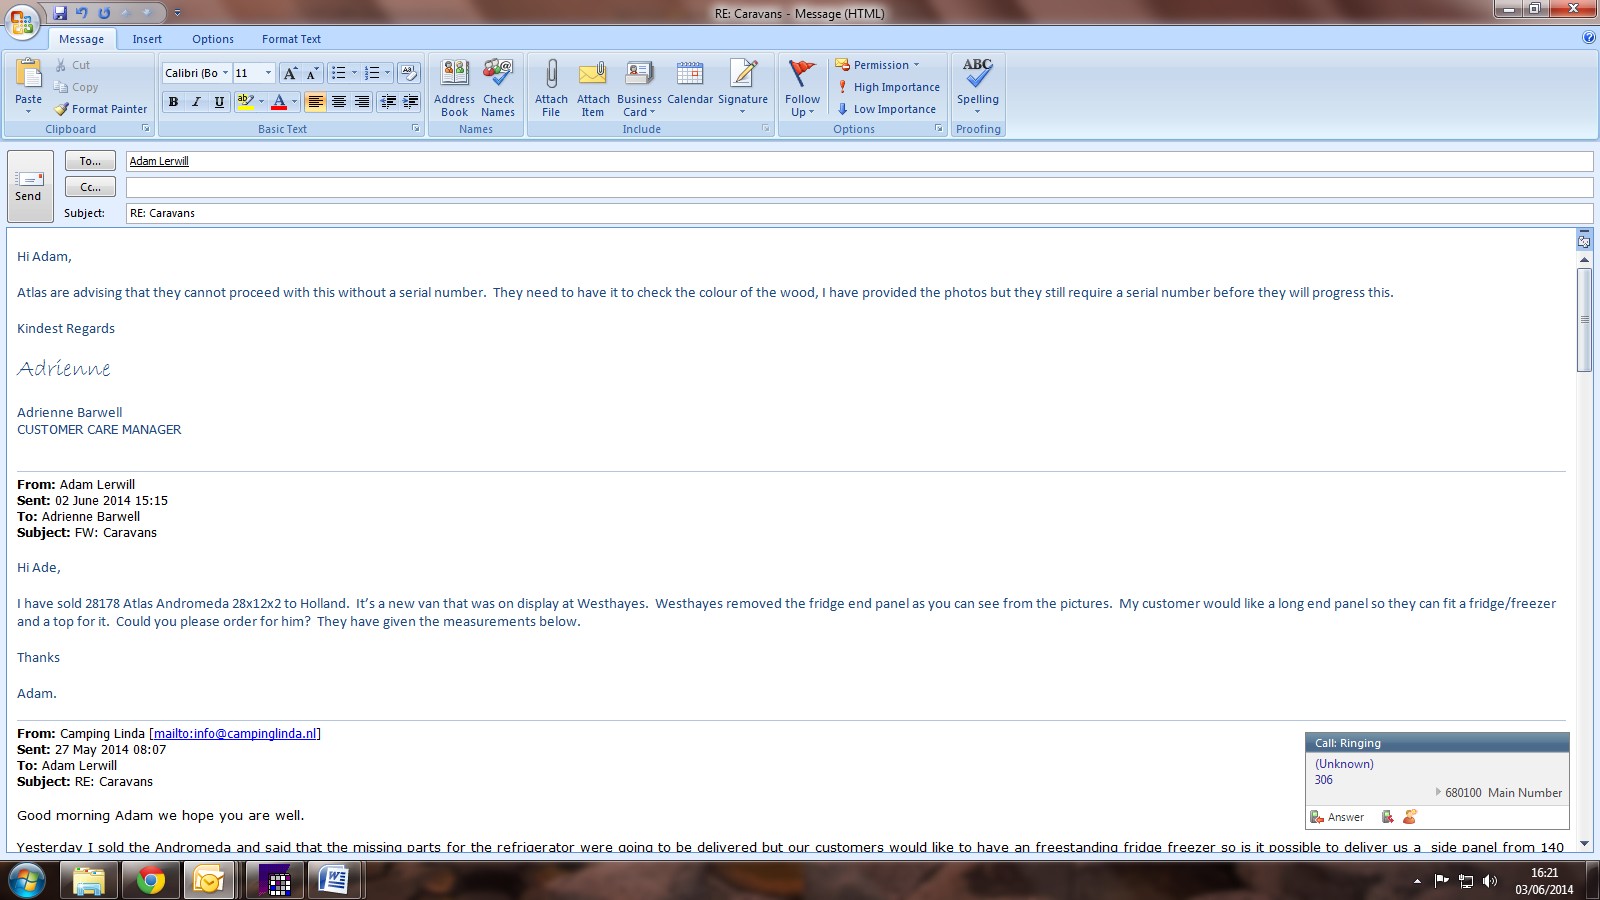Viewport: 1600px width, 900px height.
Task: Run Check Names
Action: (498, 88)
